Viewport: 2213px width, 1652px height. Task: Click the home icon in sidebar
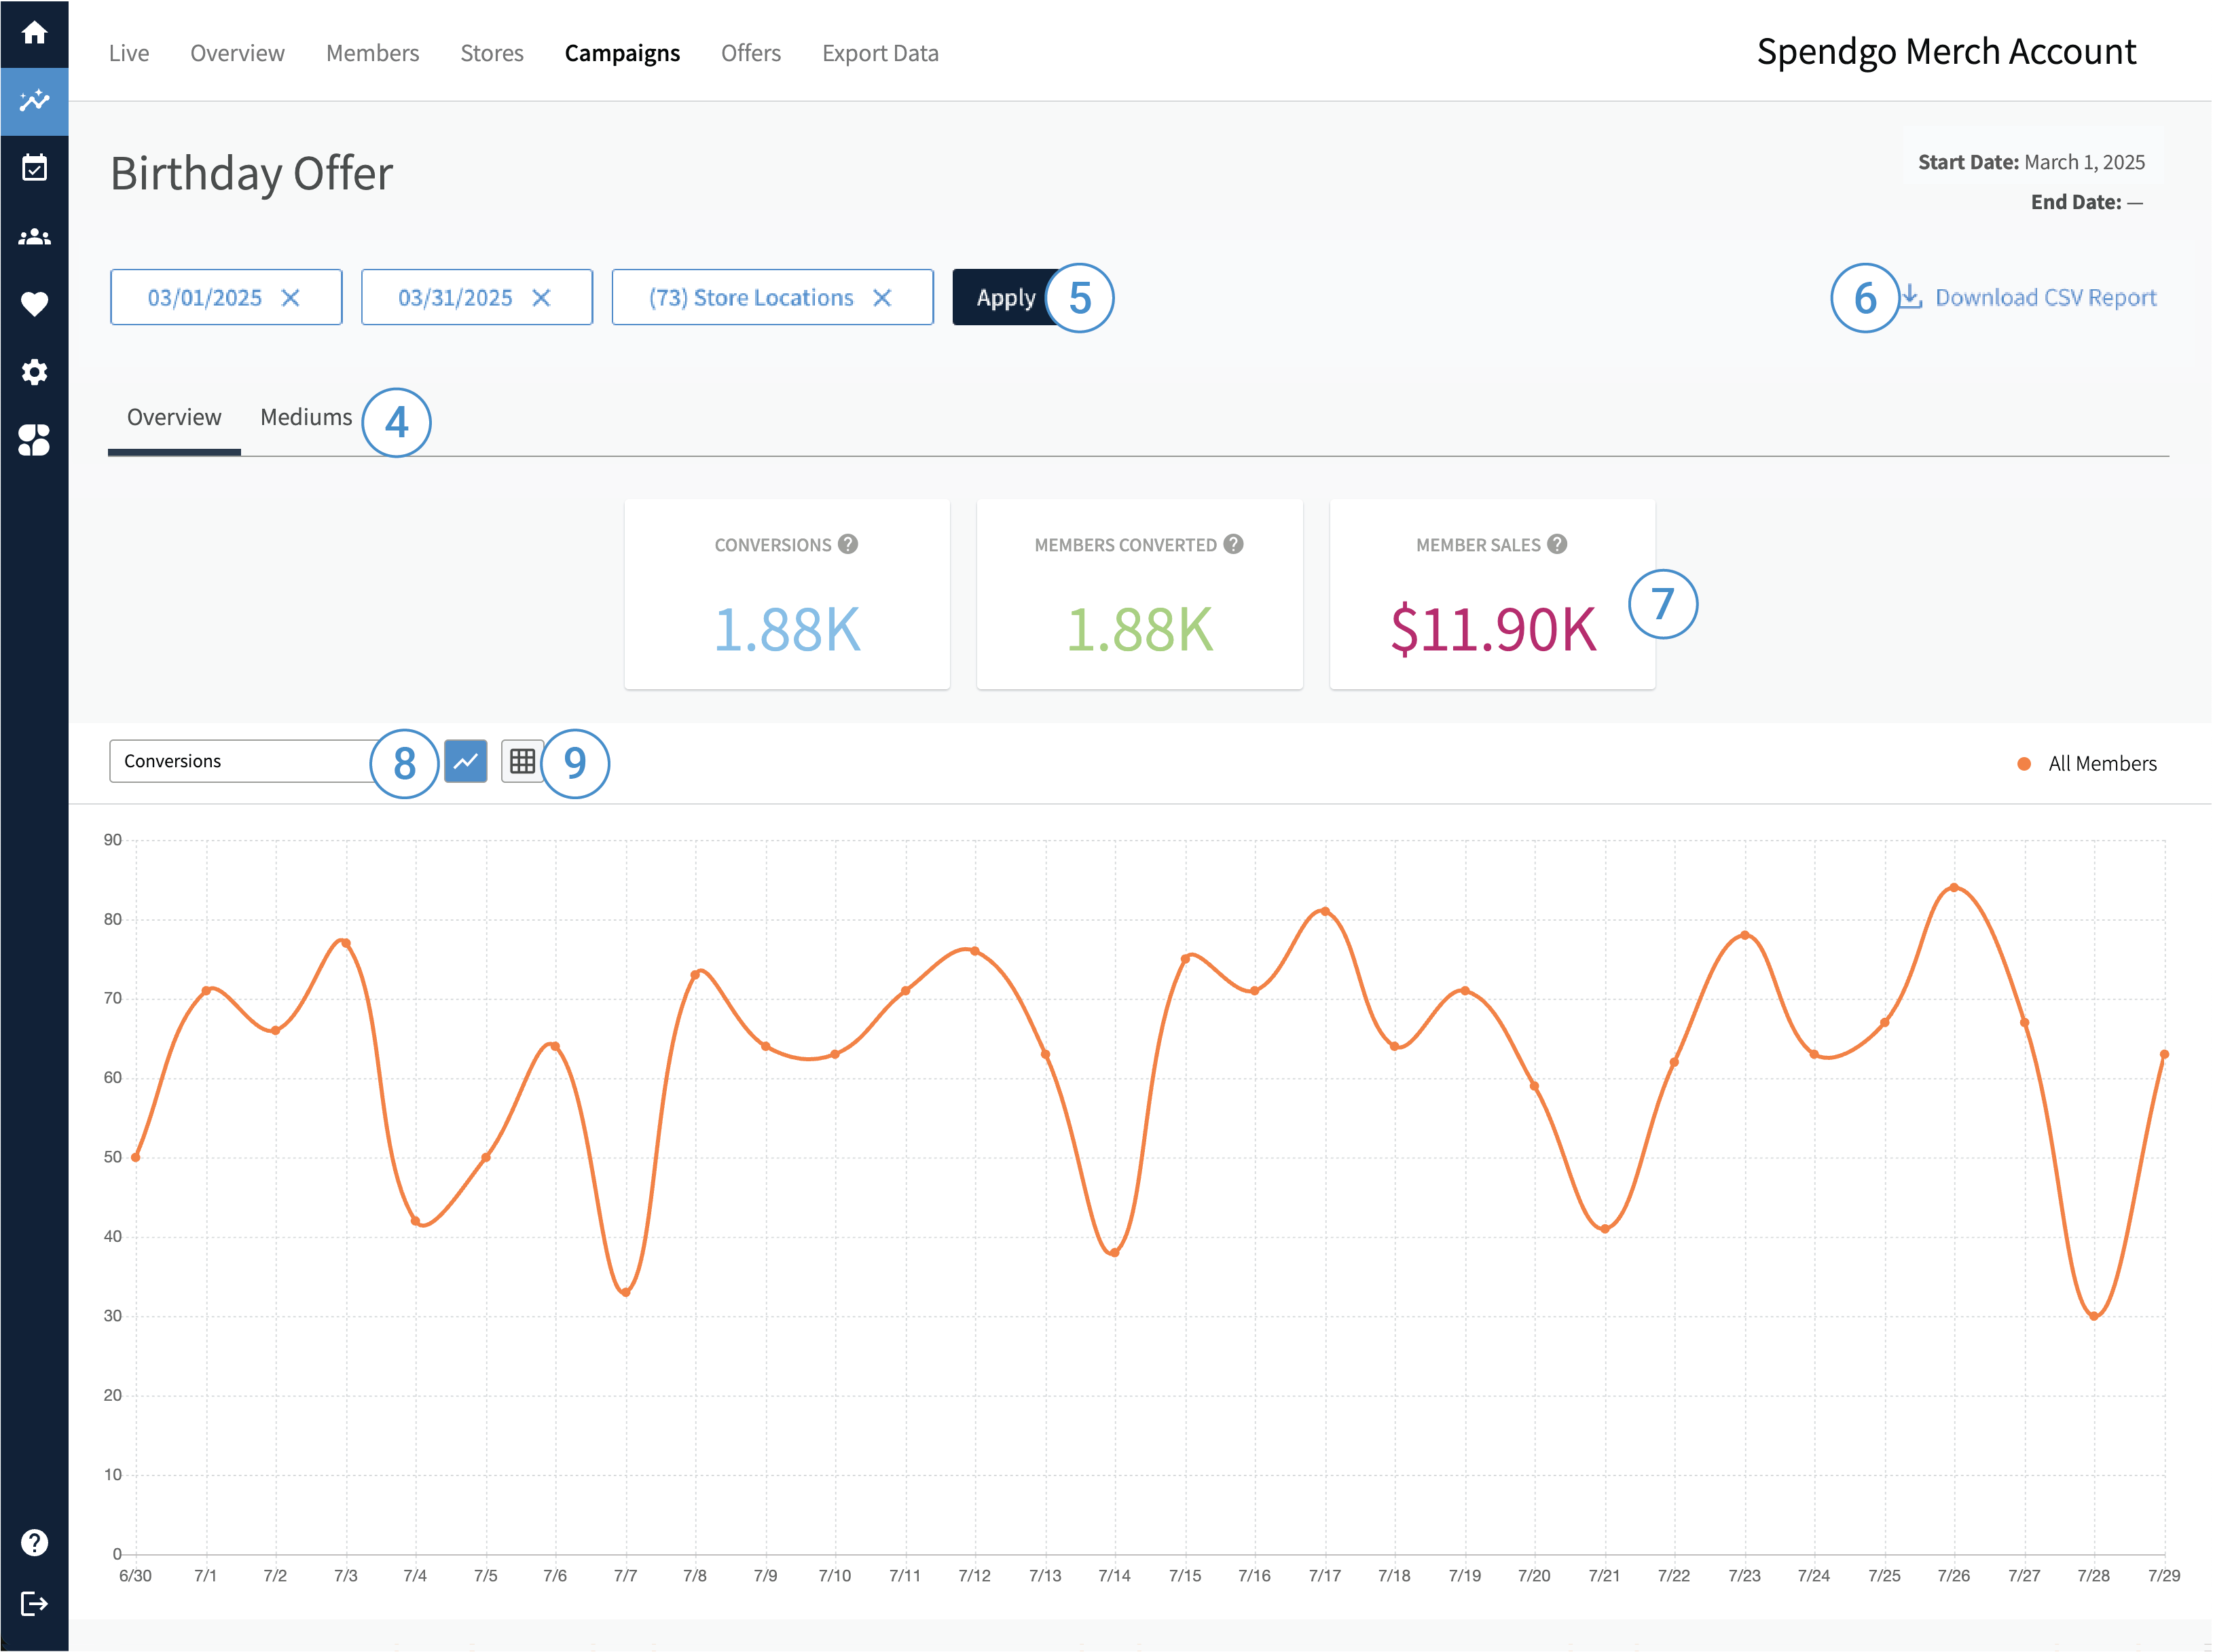(x=34, y=33)
